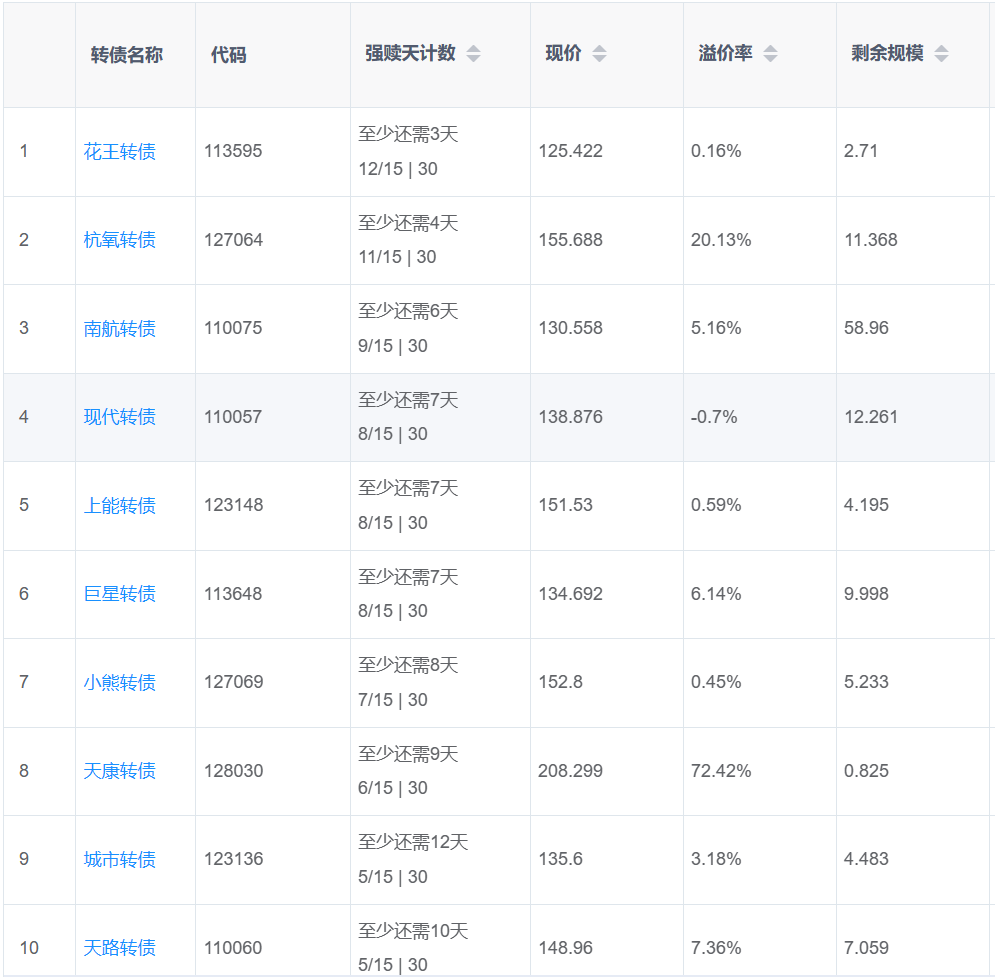This screenshot has height=980, width=995.
Task: Click the 转债名称 column header
Action: coord(126,55)
